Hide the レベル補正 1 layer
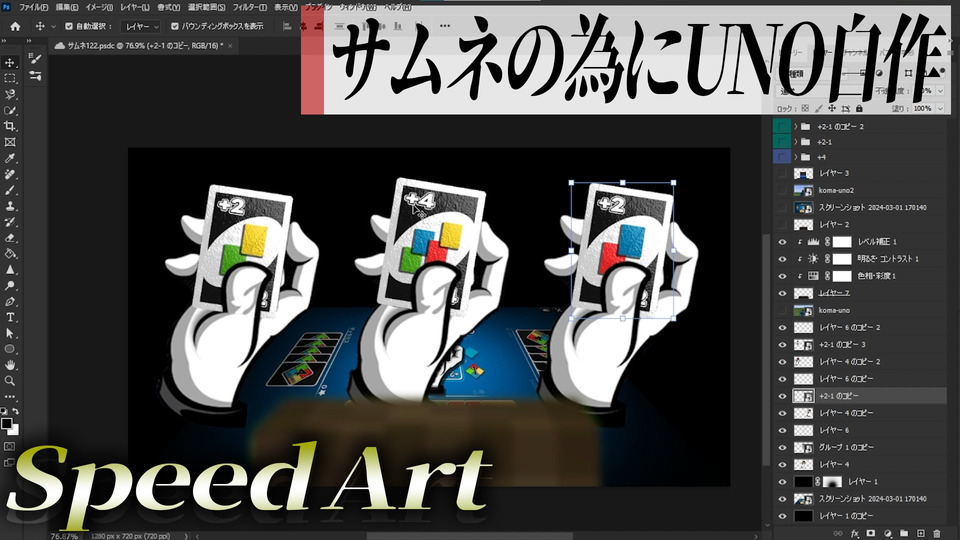 point(782,242)
